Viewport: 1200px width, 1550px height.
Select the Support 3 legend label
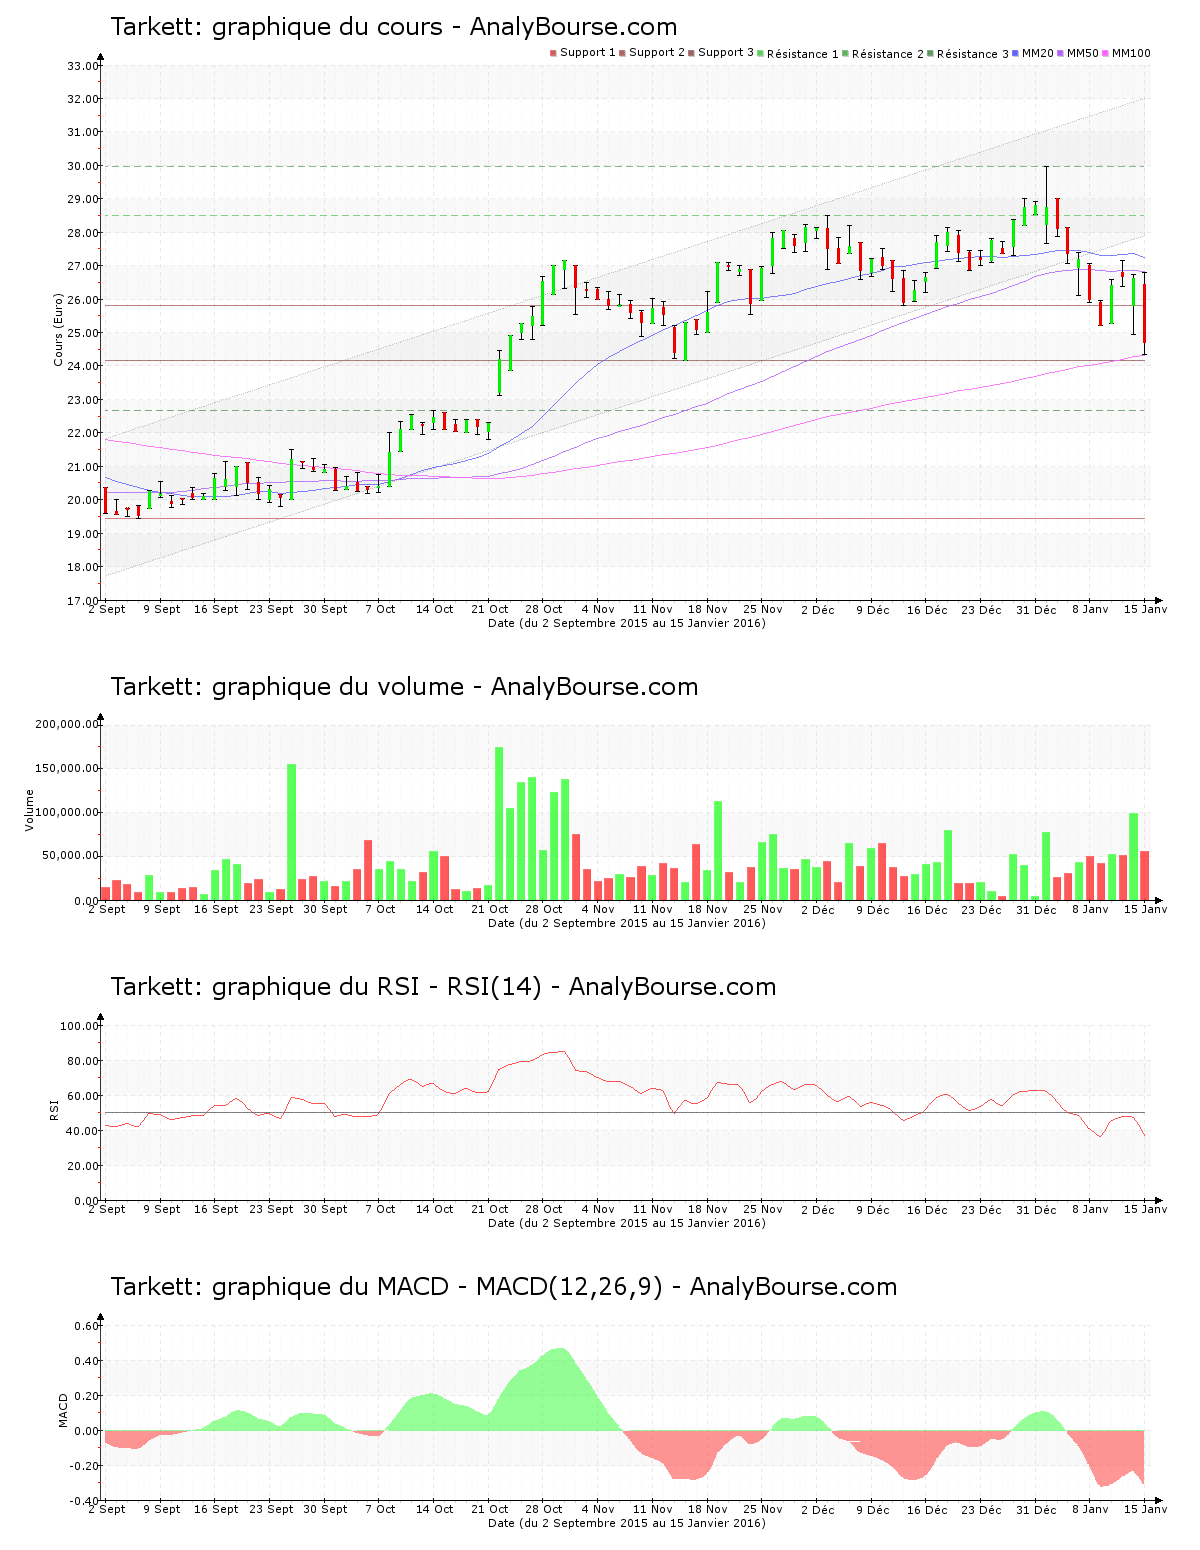(726, 53)
